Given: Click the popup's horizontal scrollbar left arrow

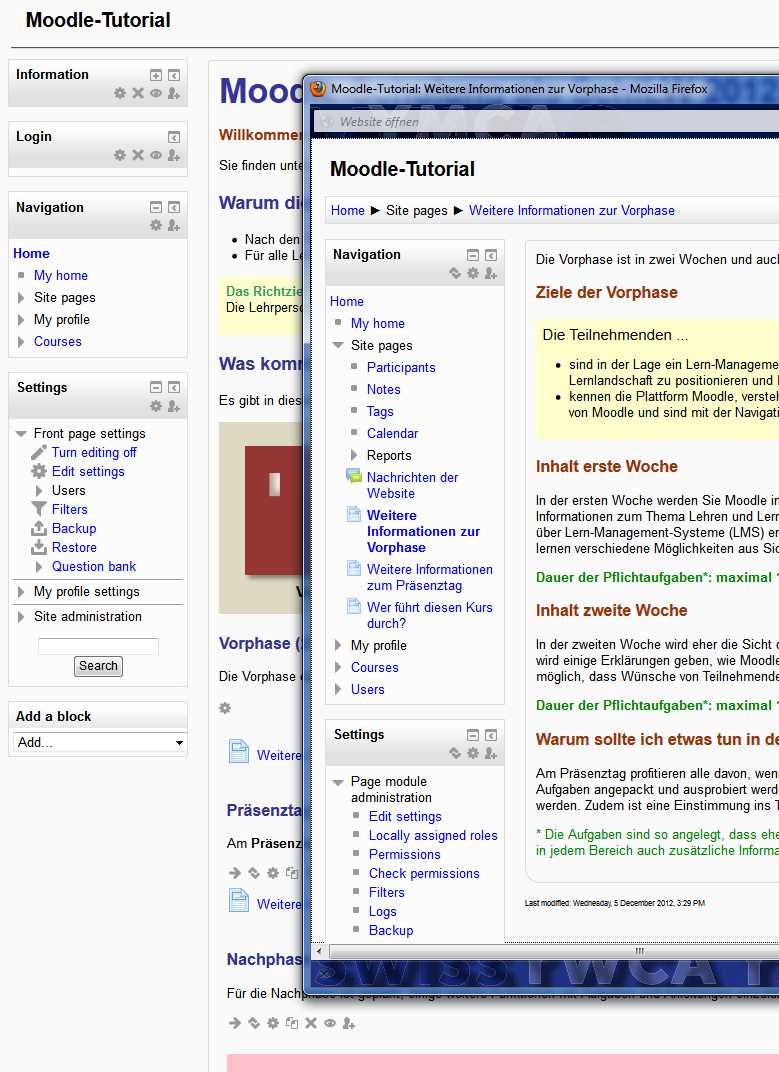Looking at the screenshot, I should (x=319, y=951).
